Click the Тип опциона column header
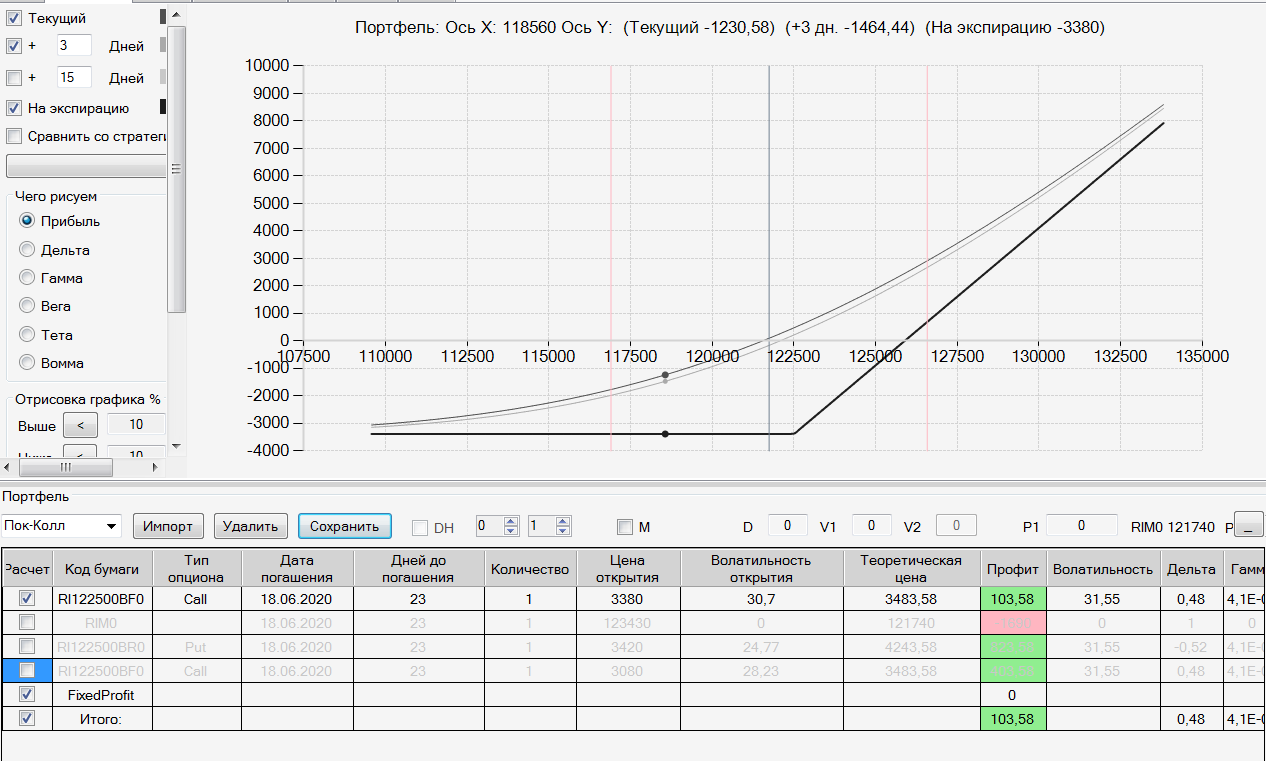 coord(196,568)
